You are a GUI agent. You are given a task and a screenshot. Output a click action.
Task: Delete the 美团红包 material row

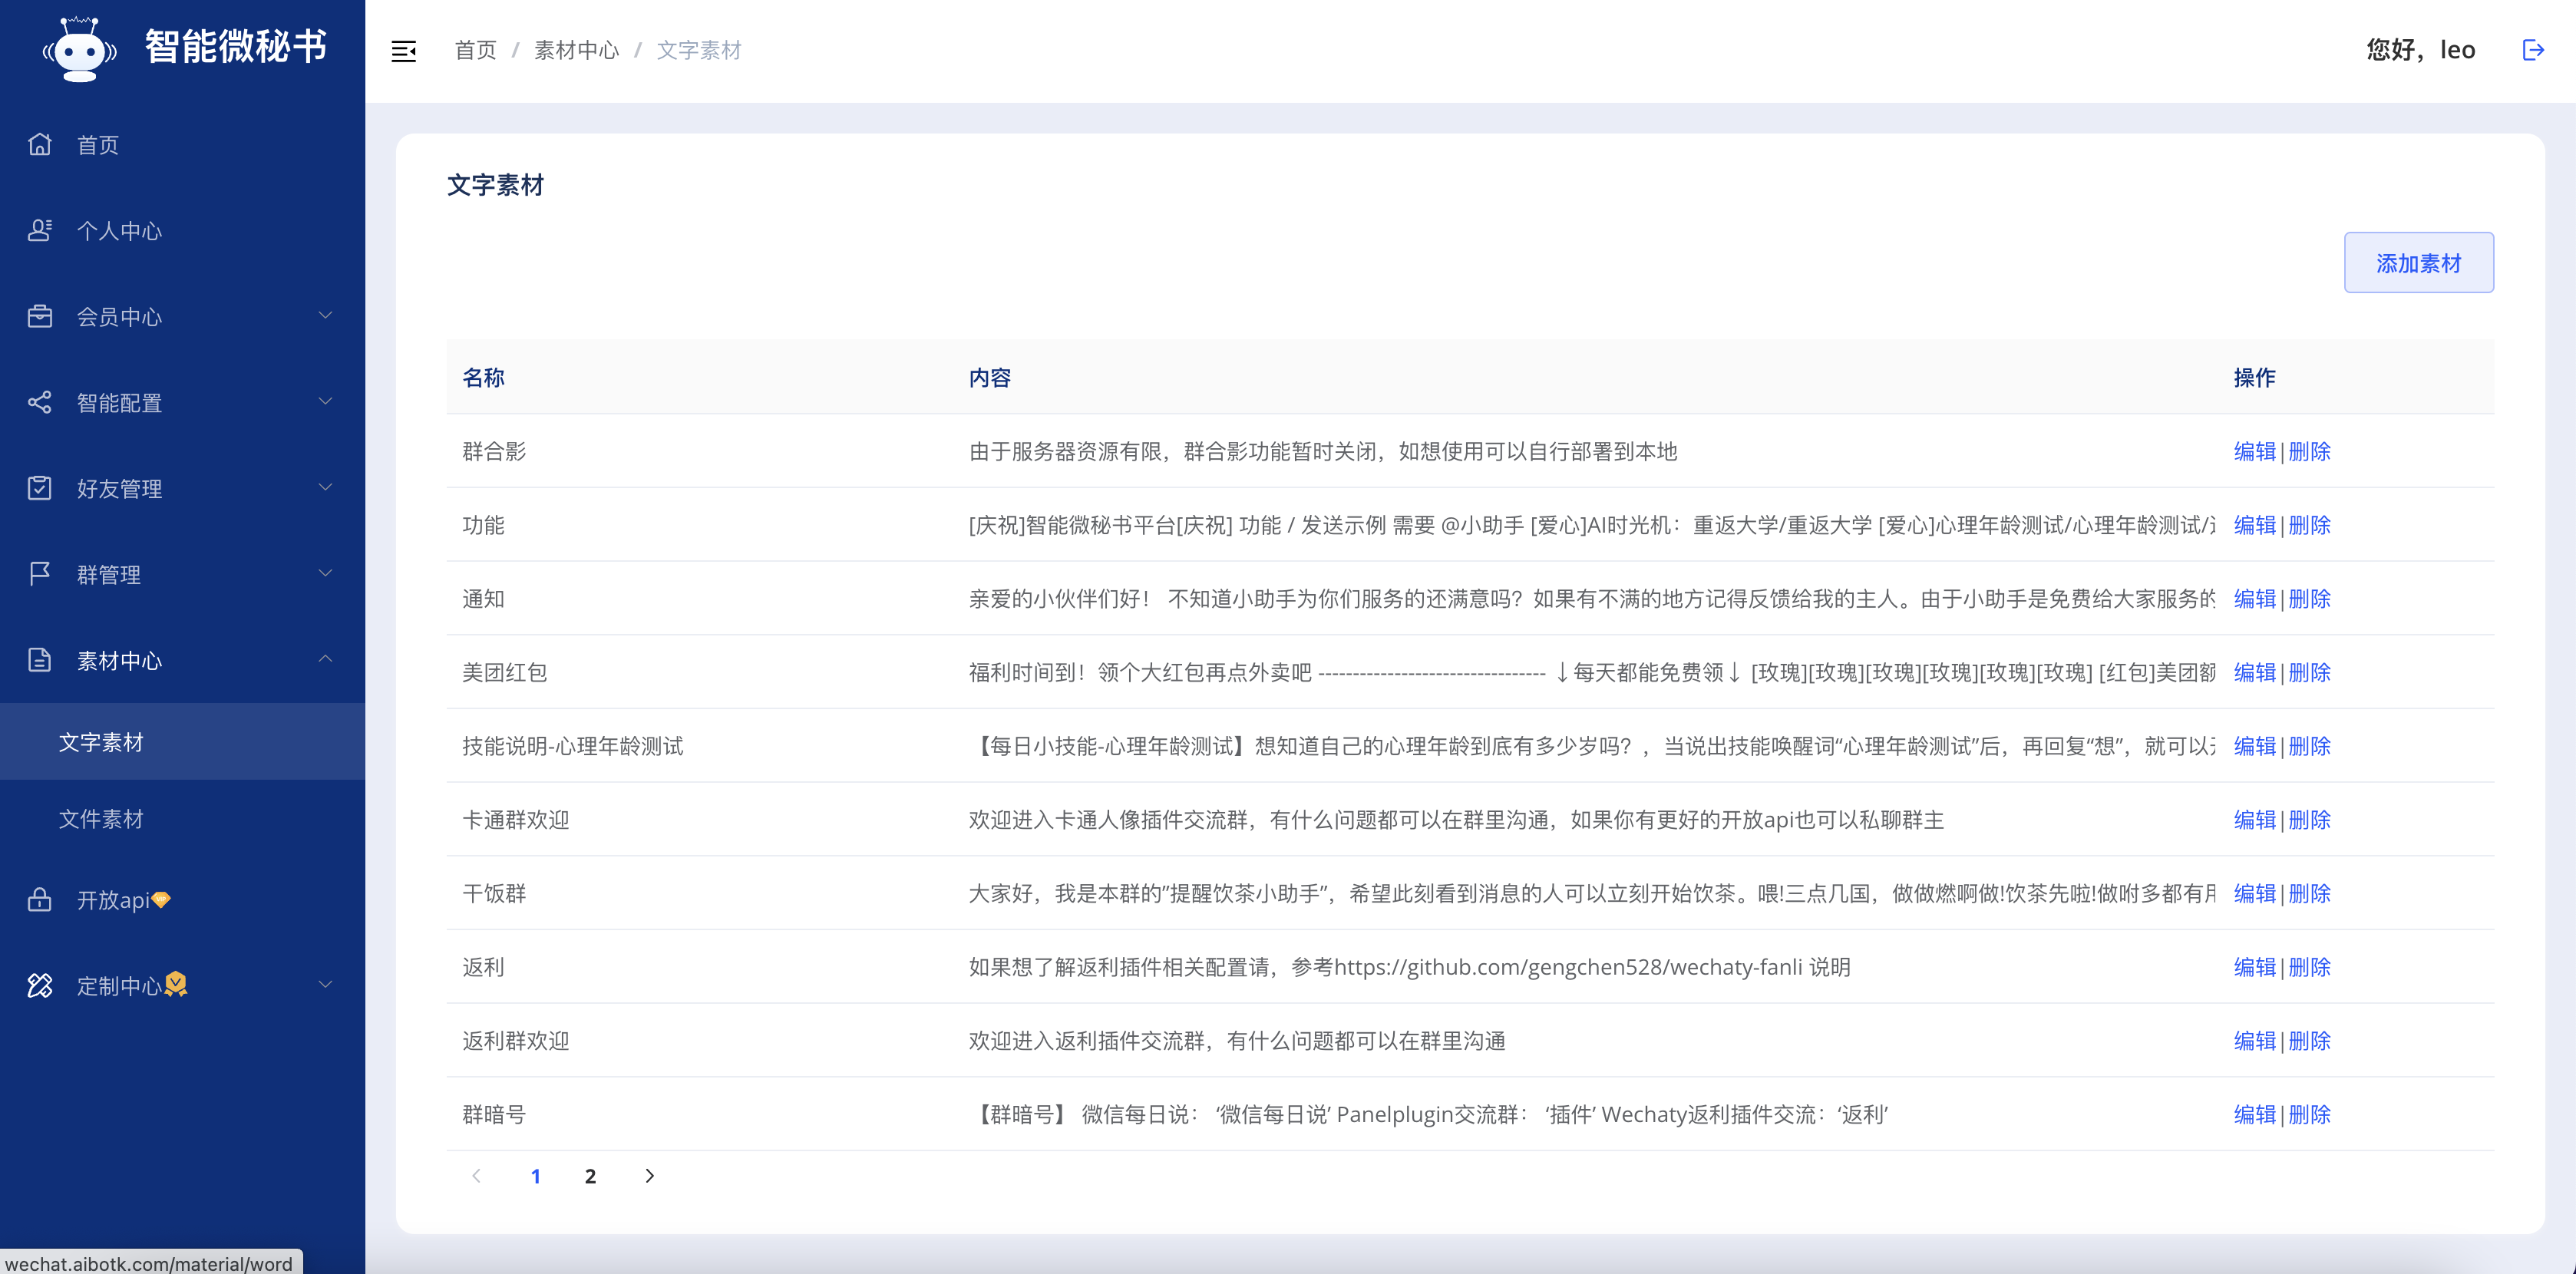tap(2309, 672)
